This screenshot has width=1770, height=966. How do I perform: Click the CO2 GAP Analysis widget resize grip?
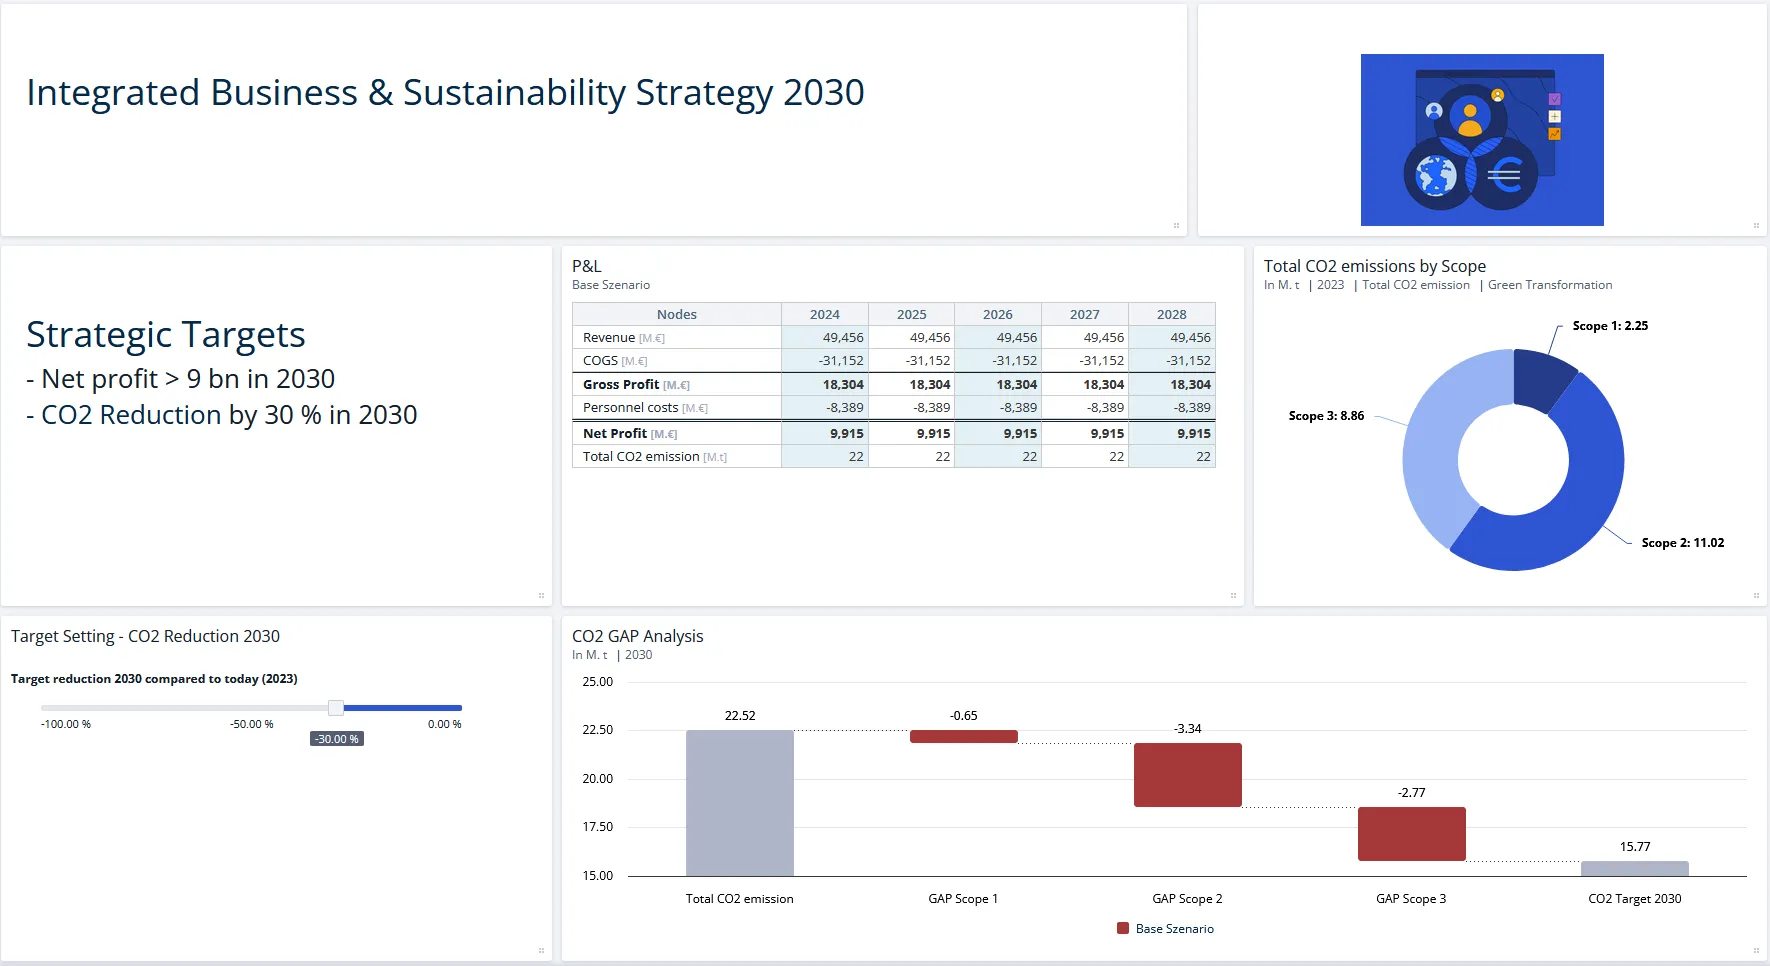(1756, 950)
